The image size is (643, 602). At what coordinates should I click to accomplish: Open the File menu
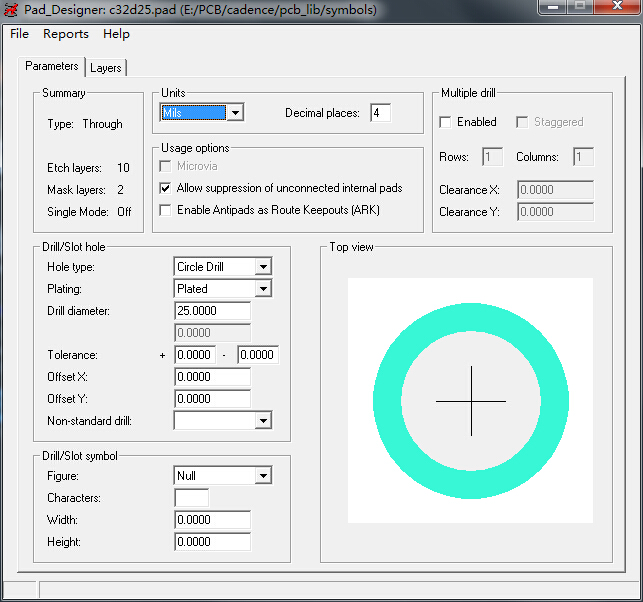pyautogui.click(x=19, y=34)
